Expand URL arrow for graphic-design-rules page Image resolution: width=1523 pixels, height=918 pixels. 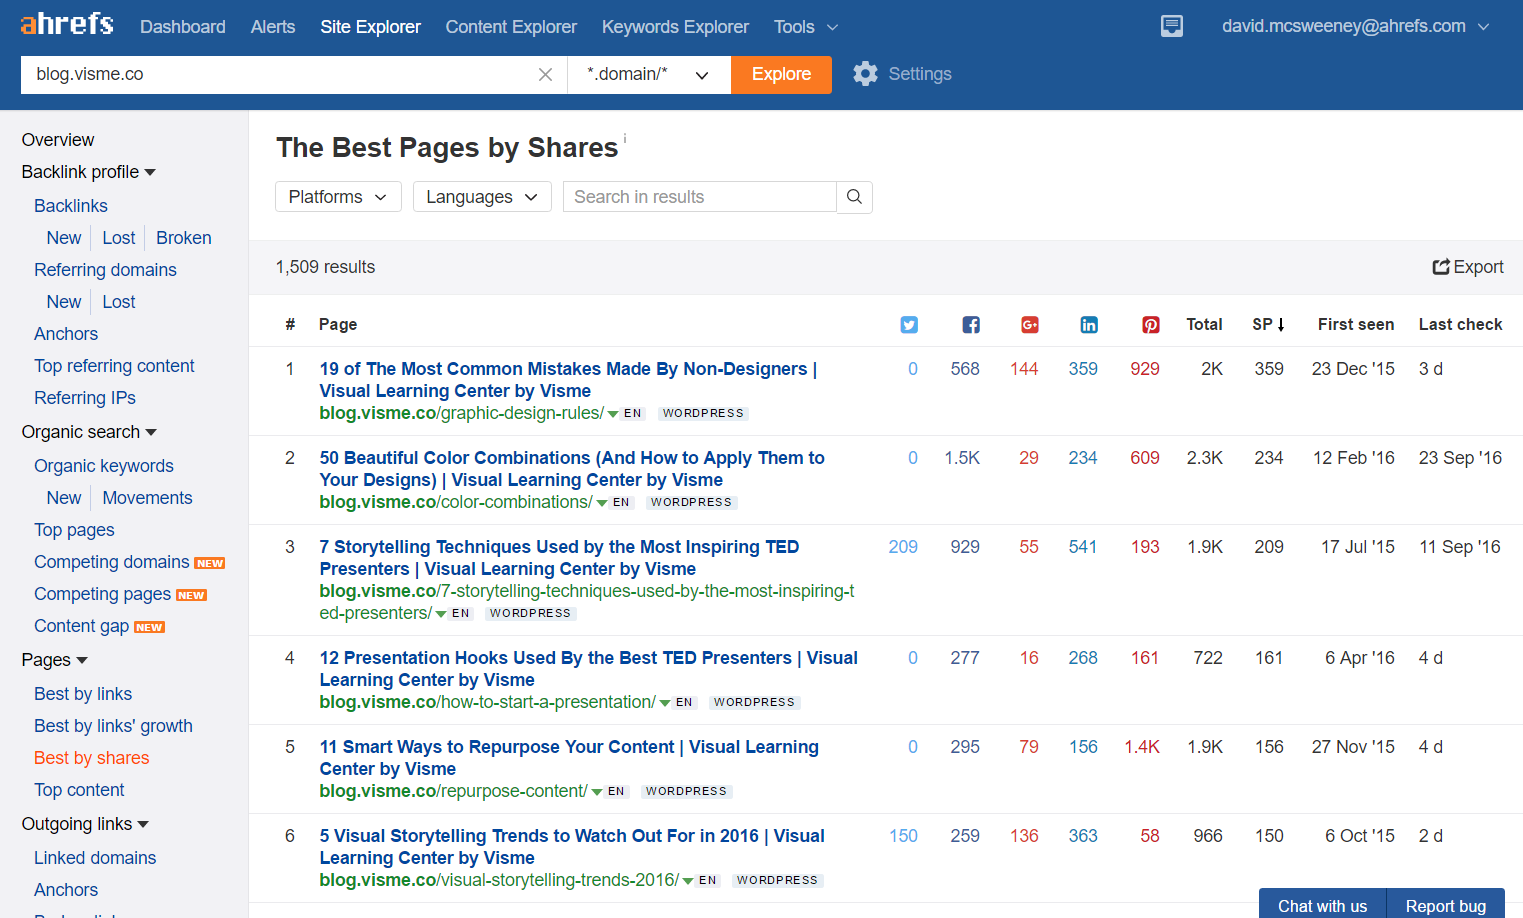pyautogui.click(x=613, y=414)
